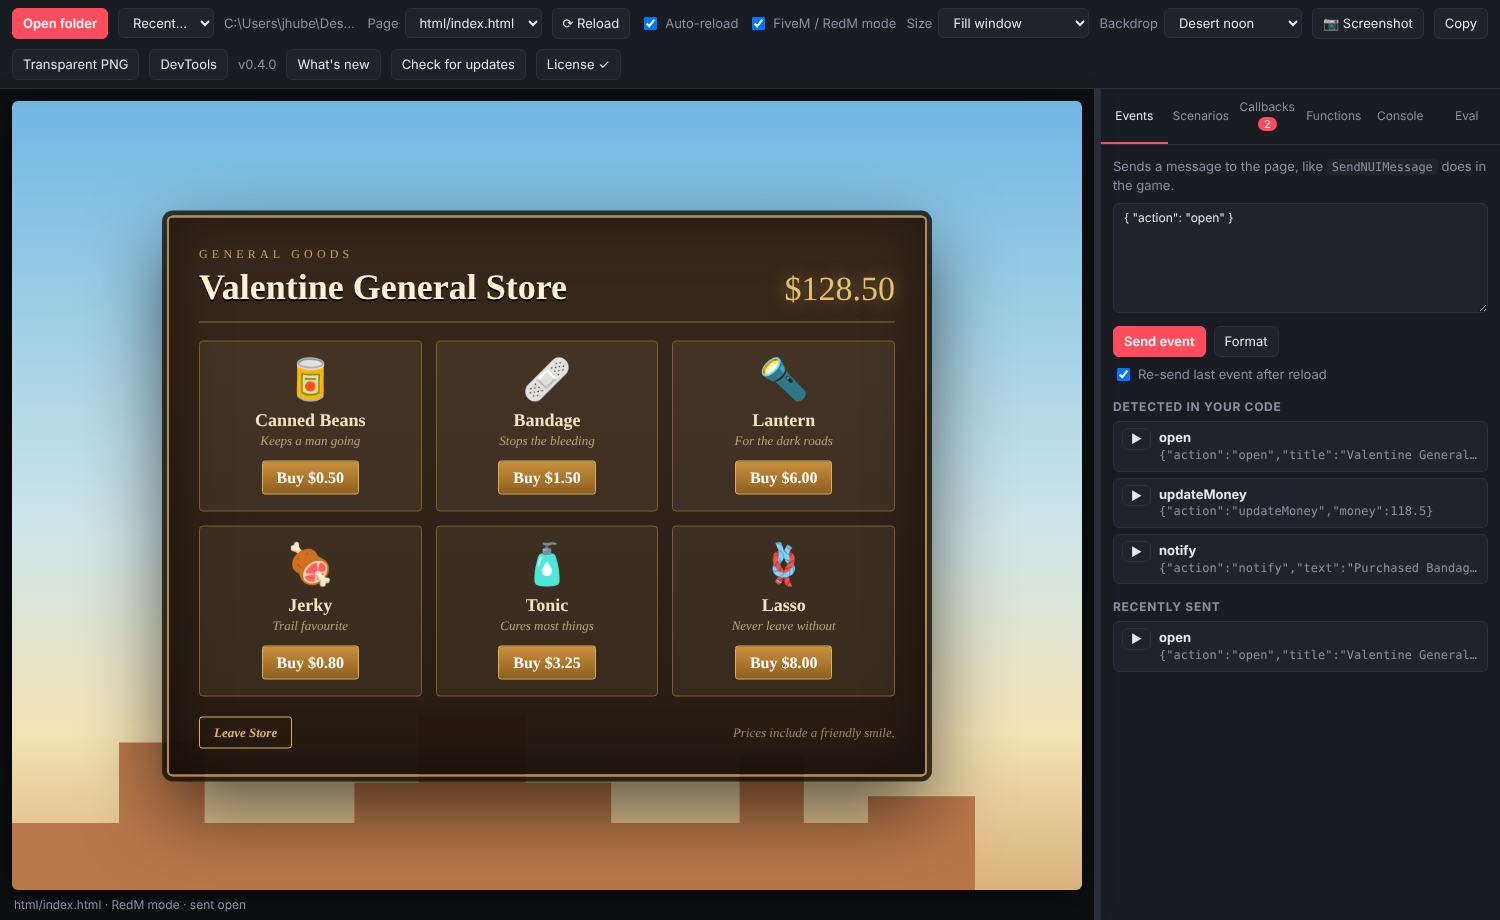Open the Eval tab

[x=1467, y=116]
